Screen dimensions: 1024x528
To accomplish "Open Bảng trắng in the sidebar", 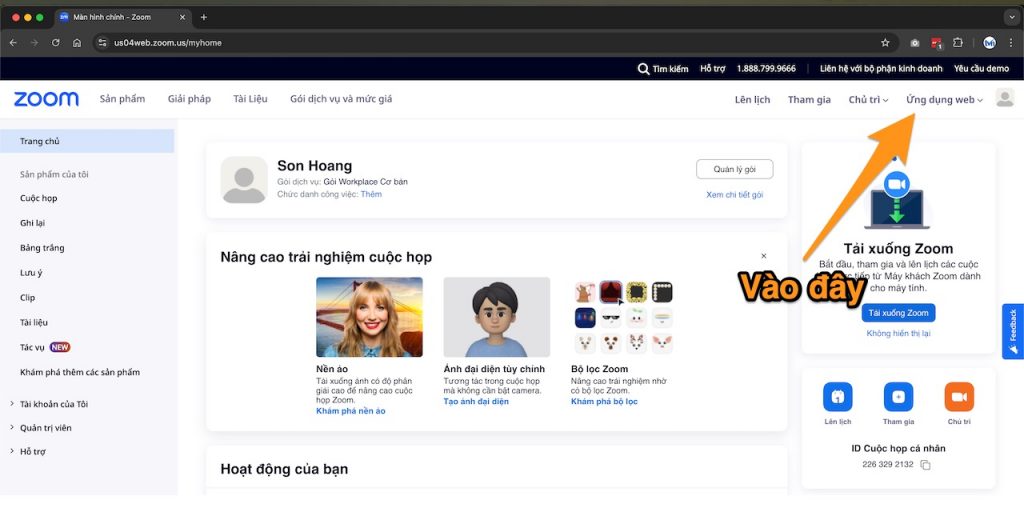I will (x=42, y=248).
